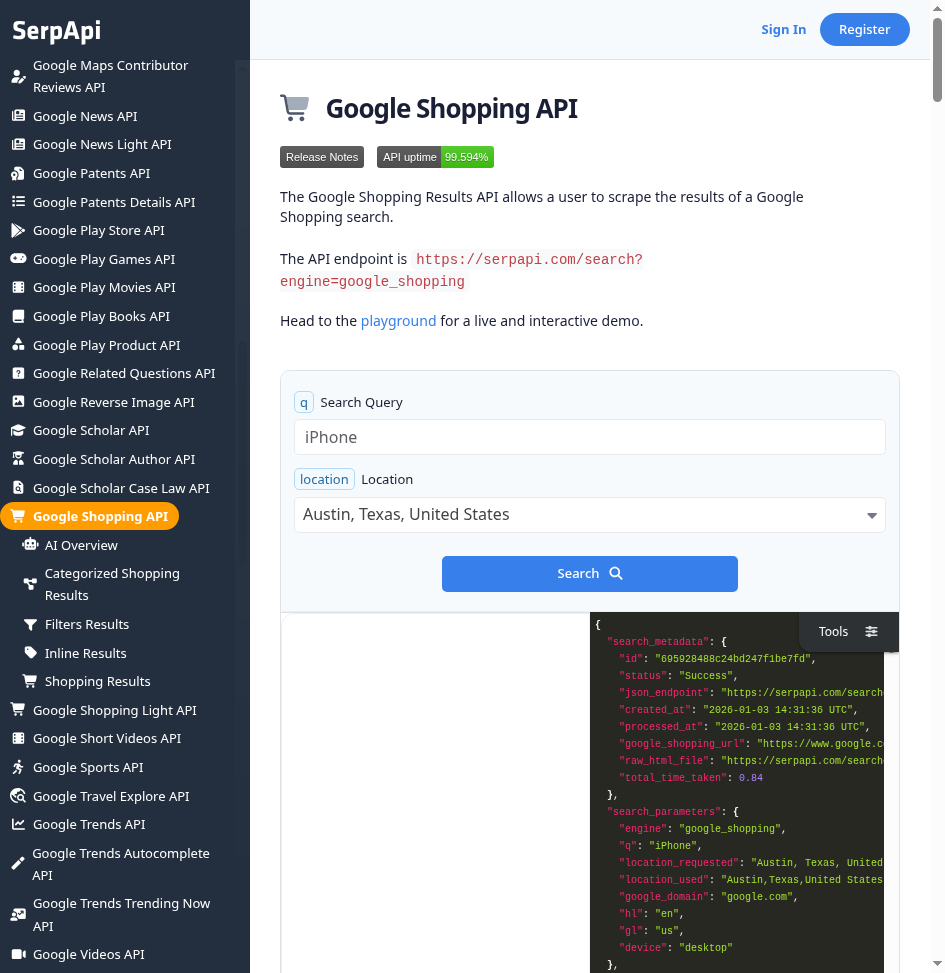
Task: Click the location parameter badge
Action: (324, 479)
